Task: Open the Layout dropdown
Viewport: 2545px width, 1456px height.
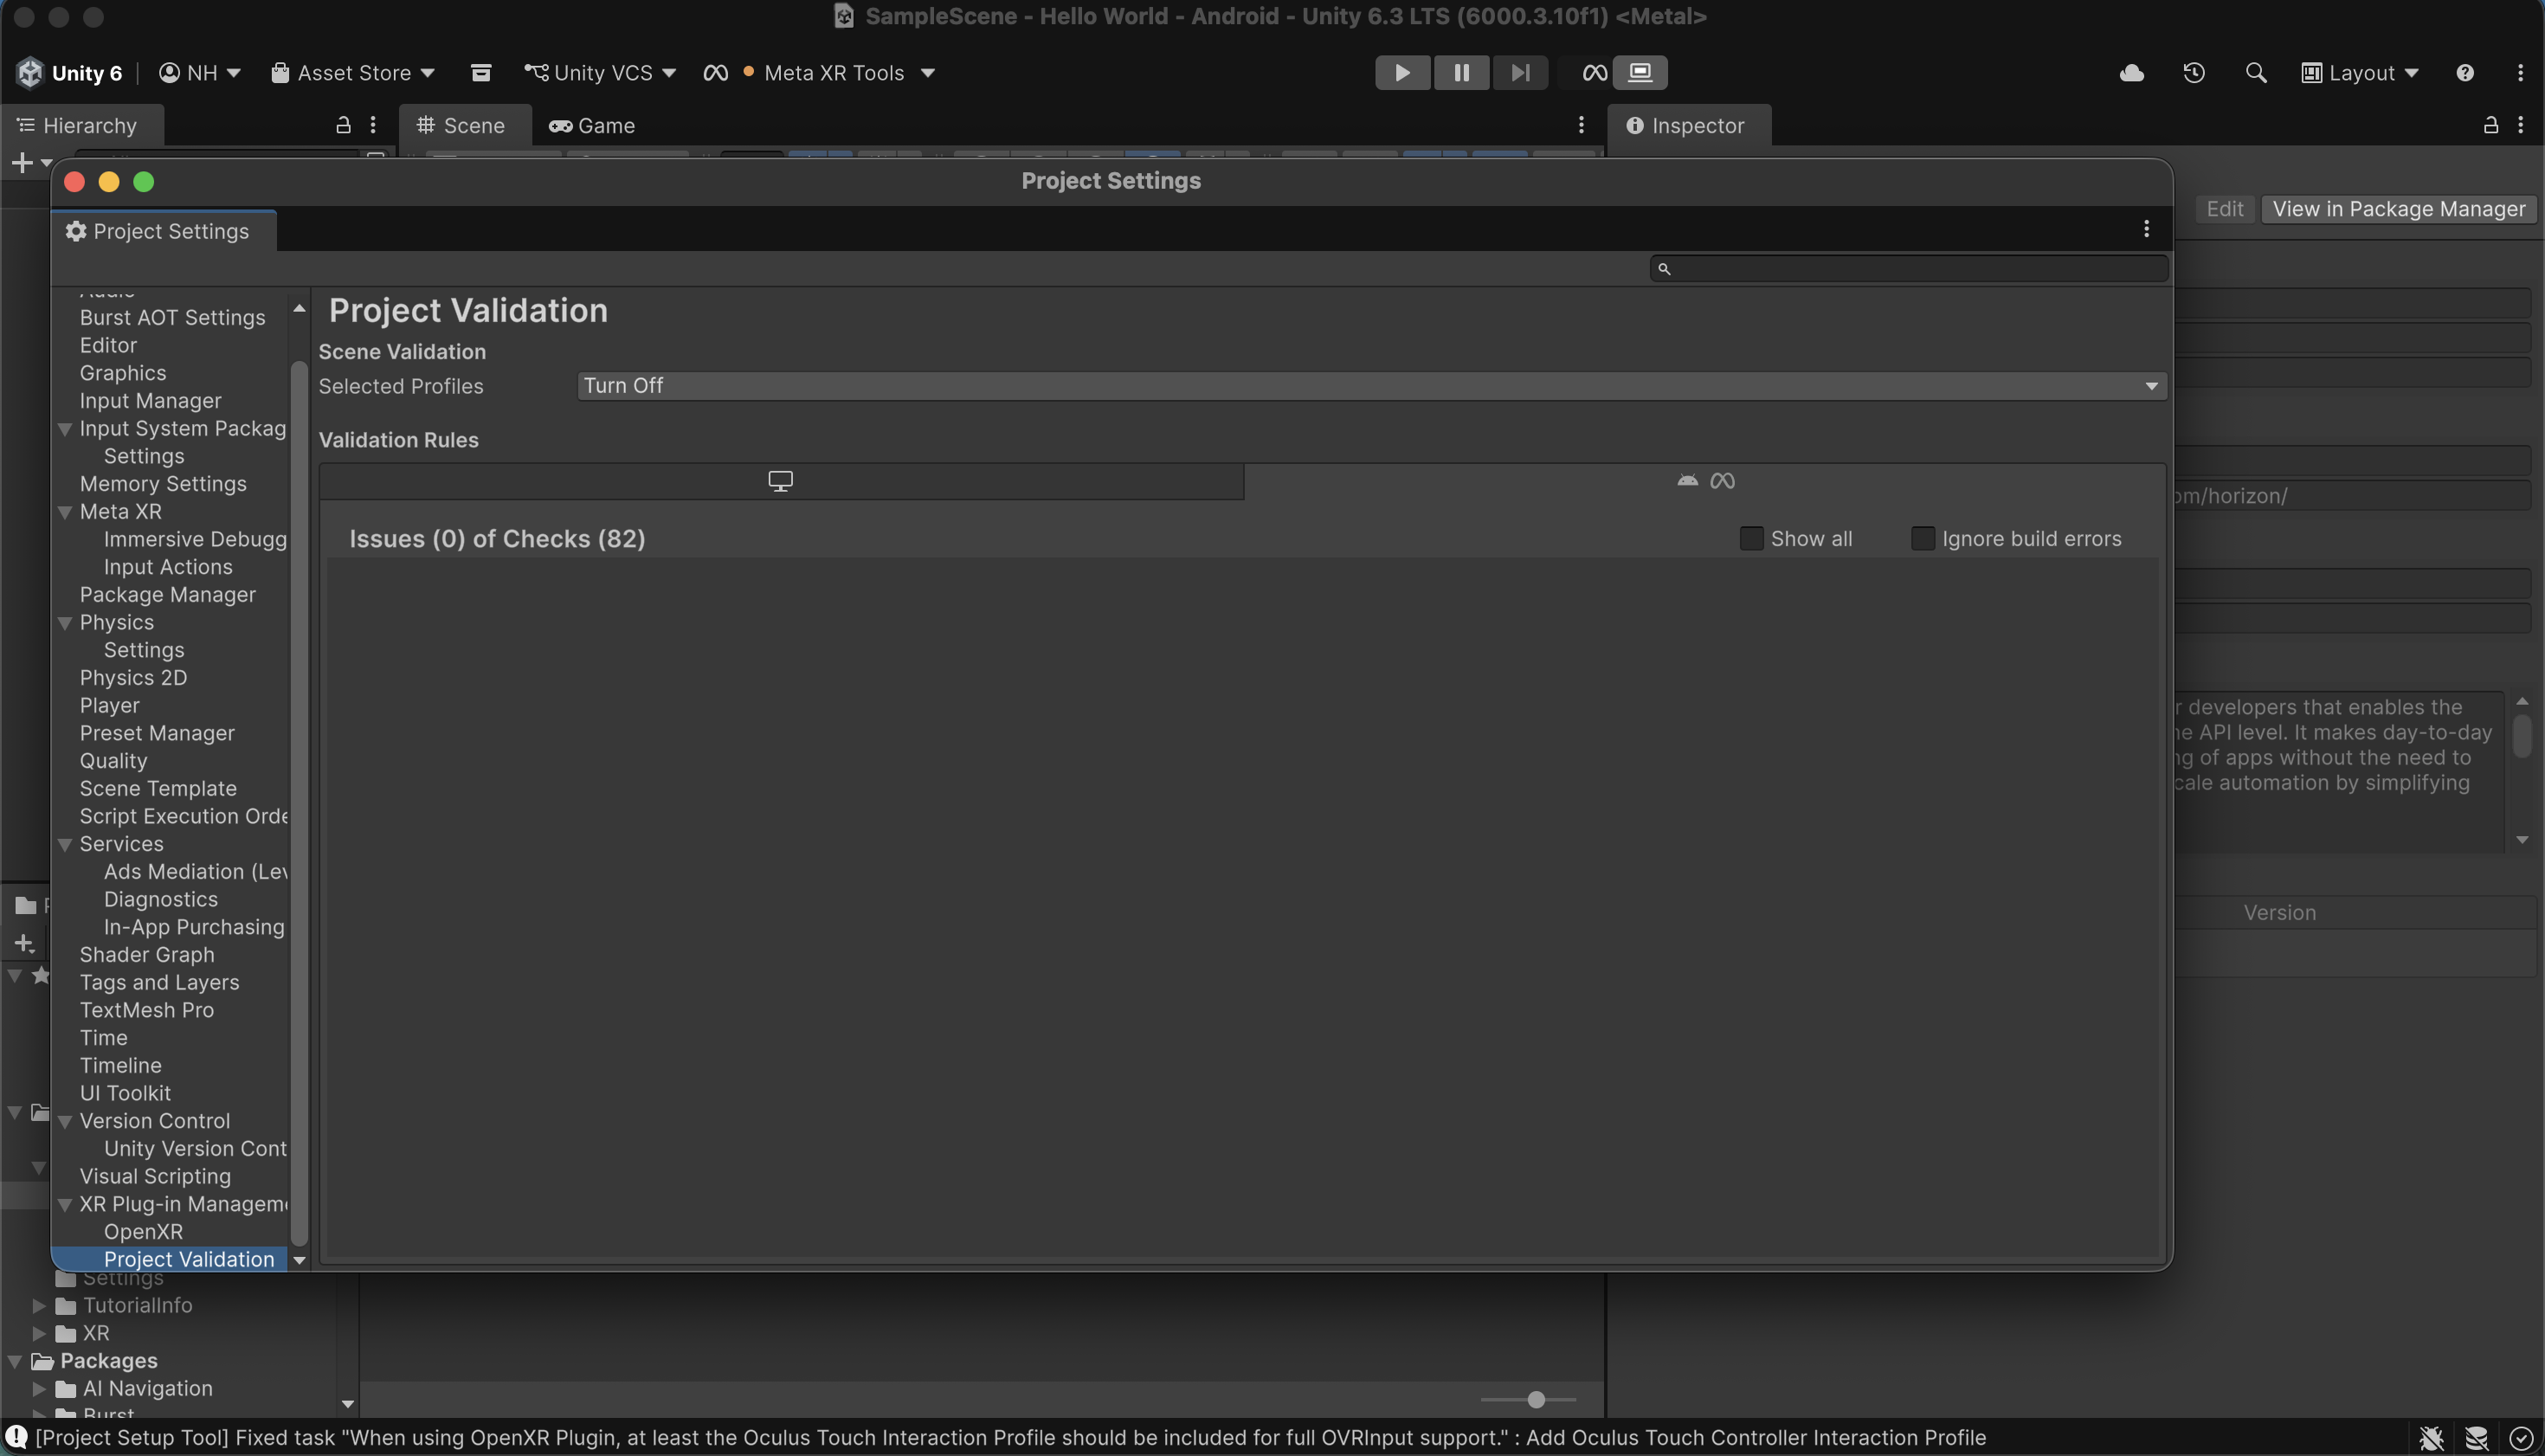Action: coord(2359,72)
